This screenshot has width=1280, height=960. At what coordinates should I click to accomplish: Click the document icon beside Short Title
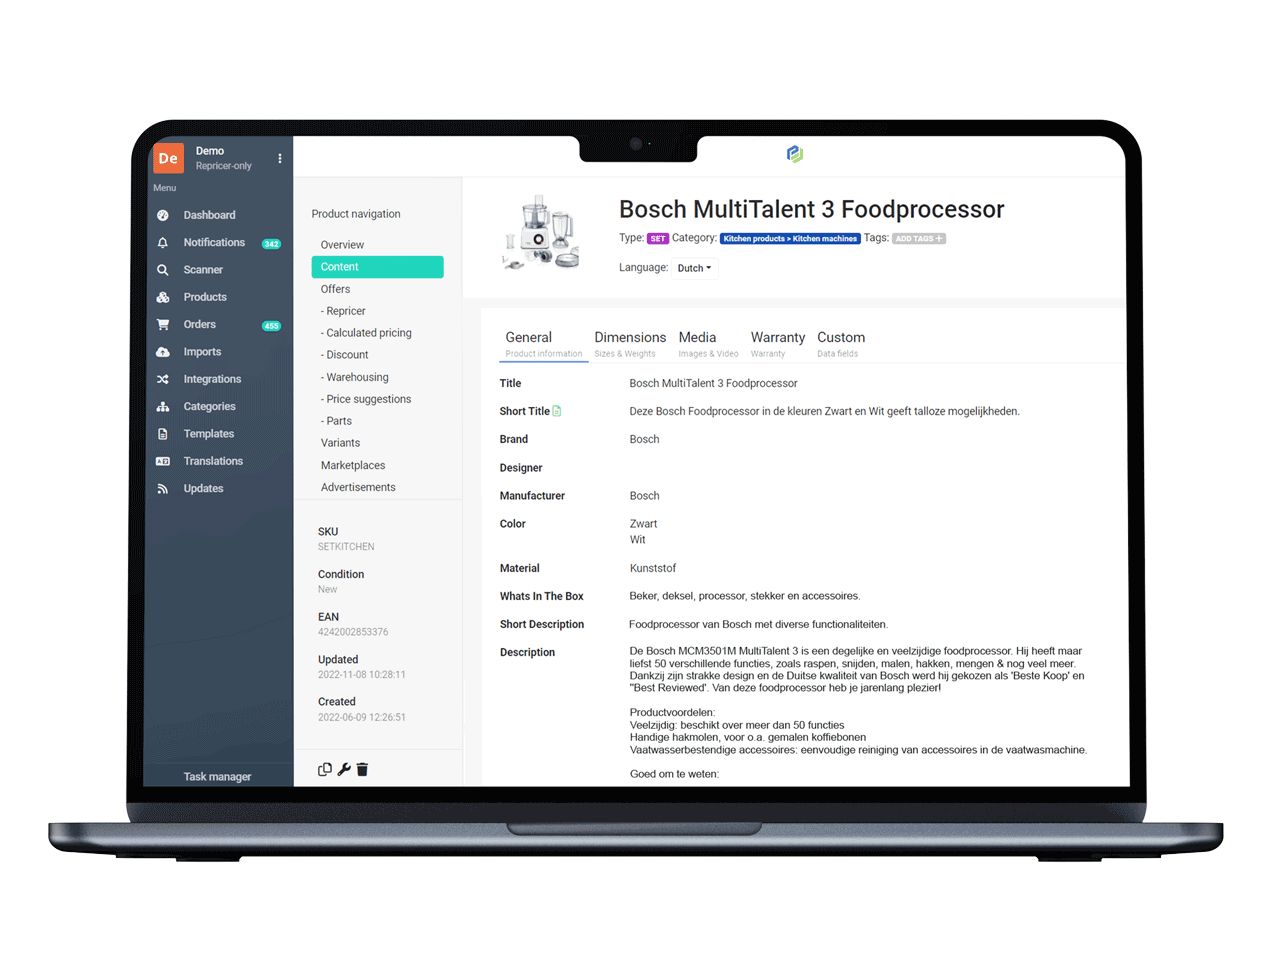[557, 411]
